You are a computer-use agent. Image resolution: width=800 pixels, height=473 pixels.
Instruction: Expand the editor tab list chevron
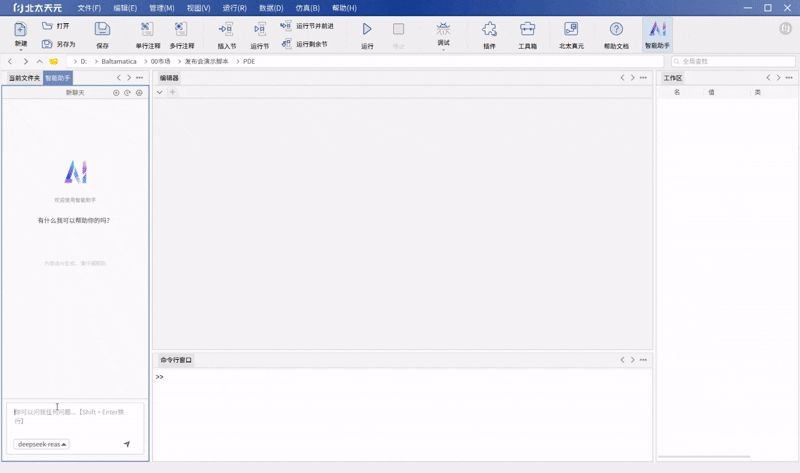(x=159, y=92)
